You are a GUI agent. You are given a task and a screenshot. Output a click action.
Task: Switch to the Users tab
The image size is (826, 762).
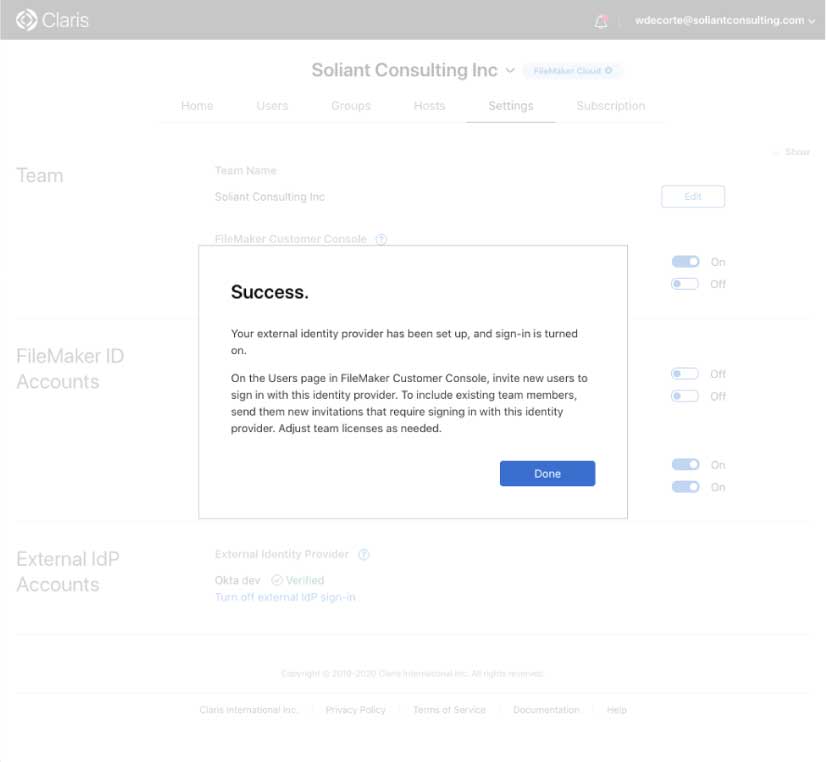point(272,106)
